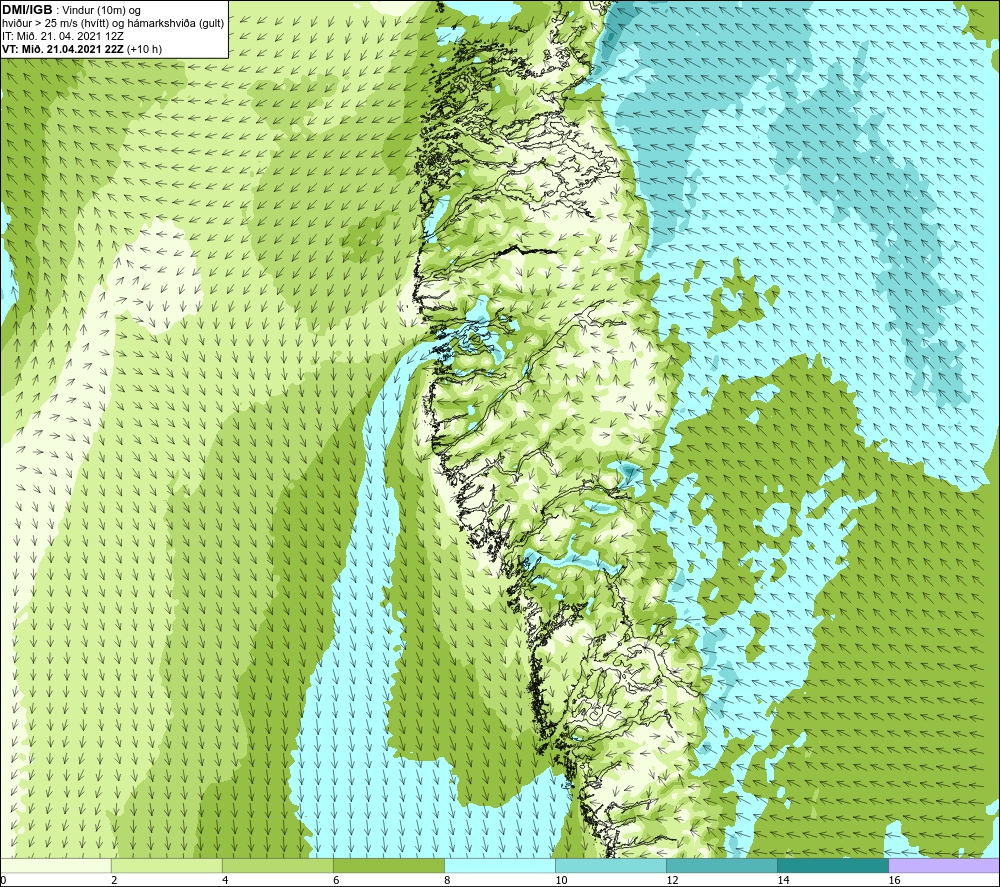Image resolution: width=1000 pixels, height=887 pixels.
Task: Click the legend tick label '4'
Action: [x=224, y=880]
